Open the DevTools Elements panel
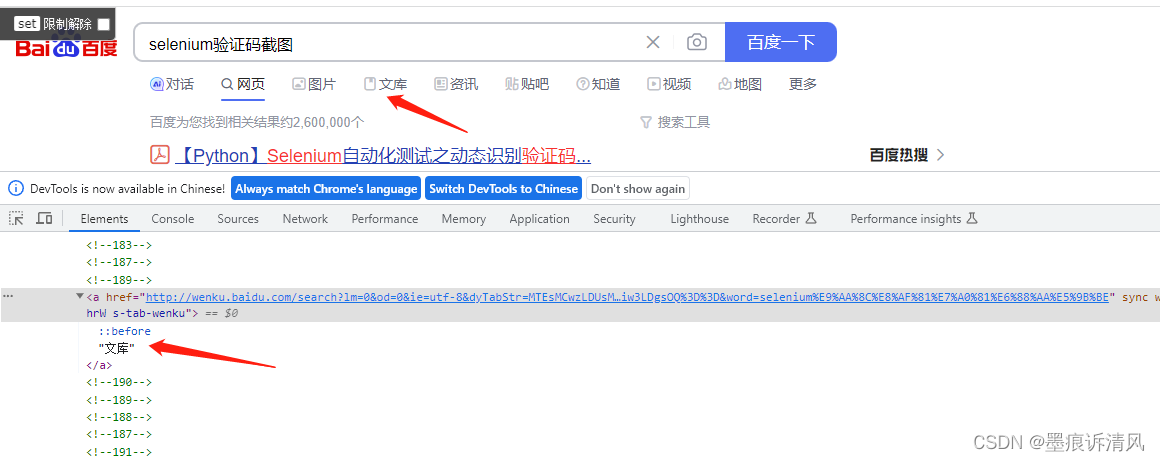This screenshot has width=1160, height=461. point(104,219)
